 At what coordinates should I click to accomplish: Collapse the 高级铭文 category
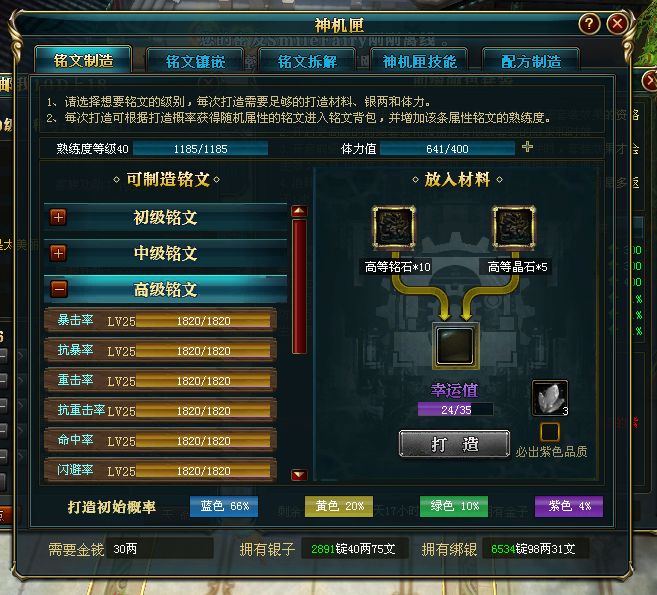(58, 289)
